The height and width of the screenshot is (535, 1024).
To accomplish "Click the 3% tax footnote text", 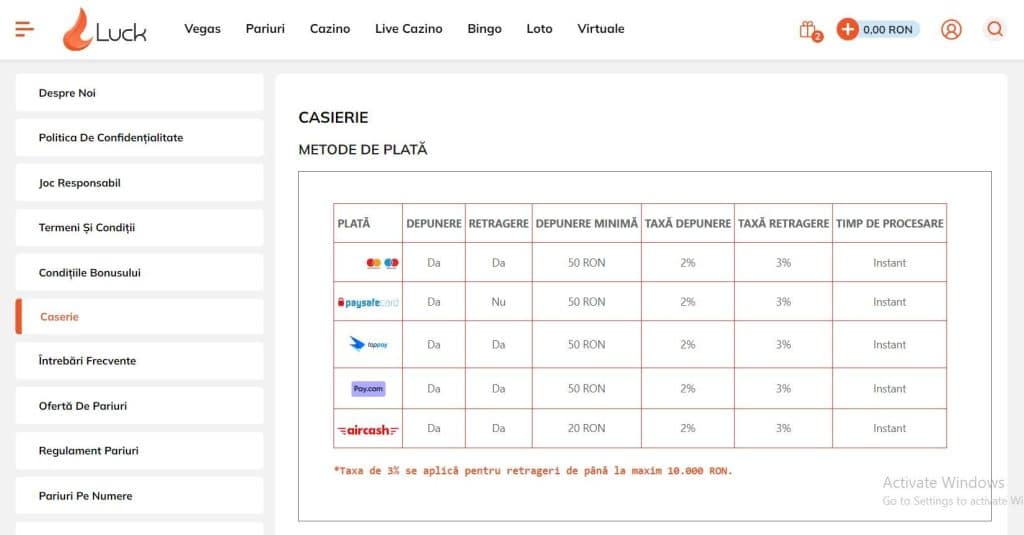I will click(x=533, y=470).
